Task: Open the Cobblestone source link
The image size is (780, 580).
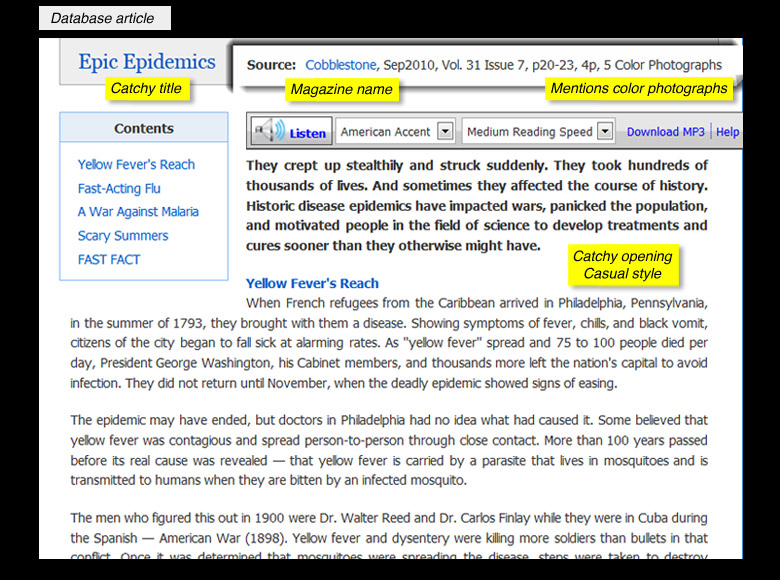Action: point(341,65)
